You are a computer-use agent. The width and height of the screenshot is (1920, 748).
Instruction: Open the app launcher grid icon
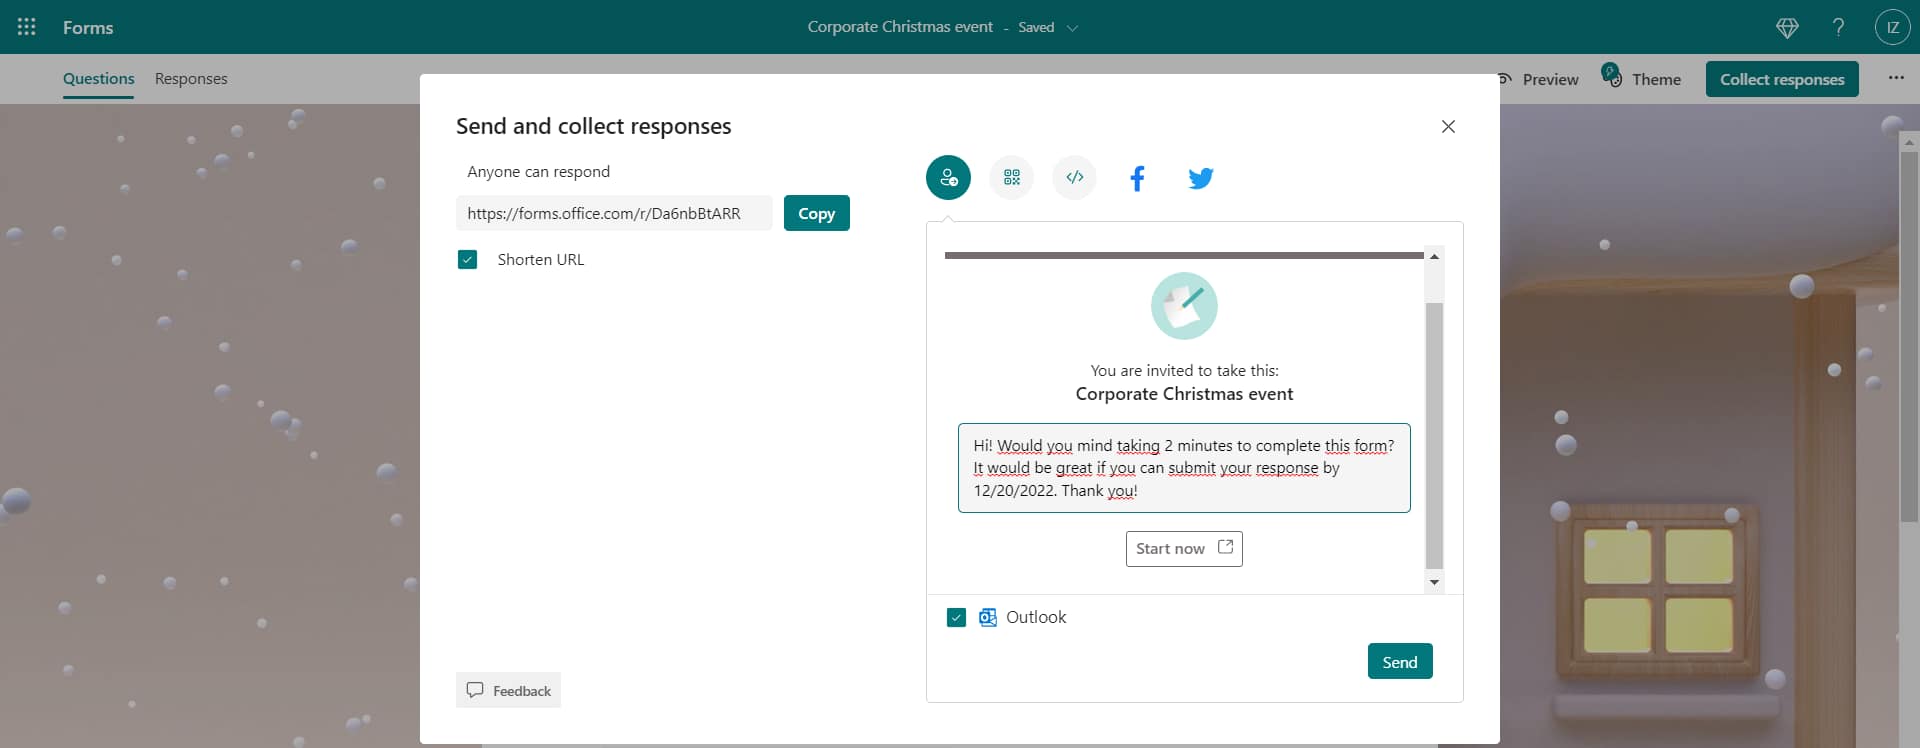click(x=27, y=27)
